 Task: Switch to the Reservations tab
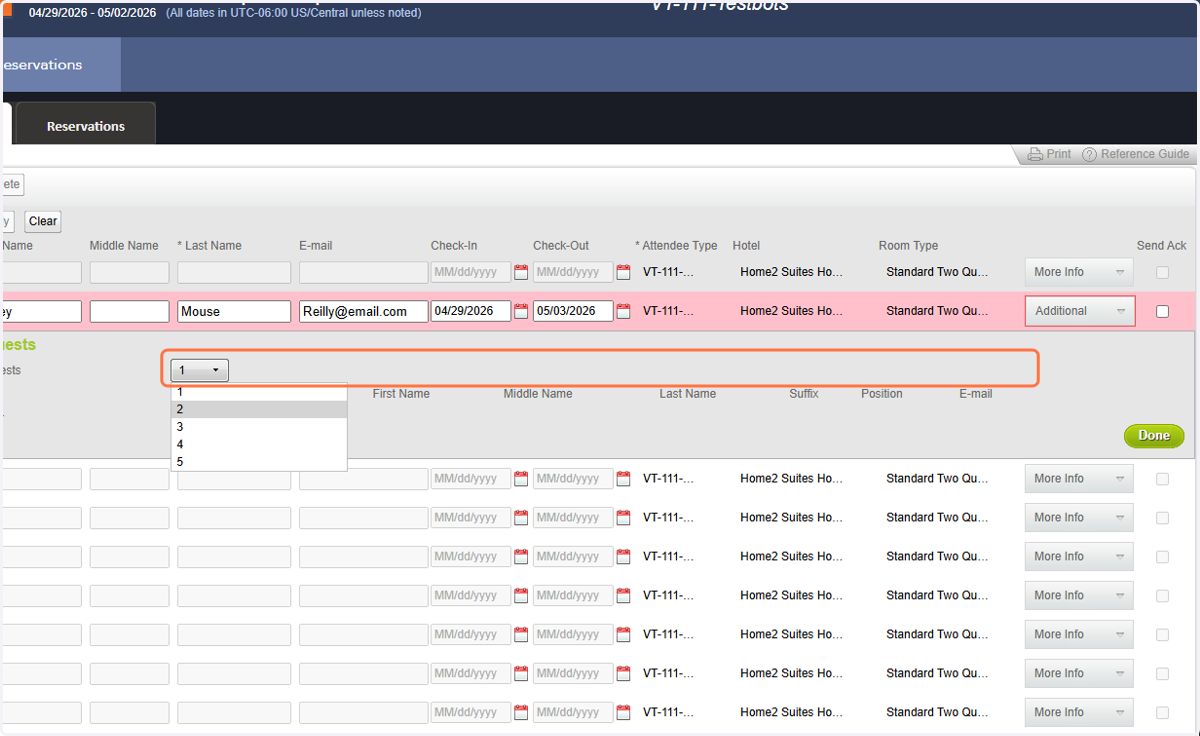[86, 126]
